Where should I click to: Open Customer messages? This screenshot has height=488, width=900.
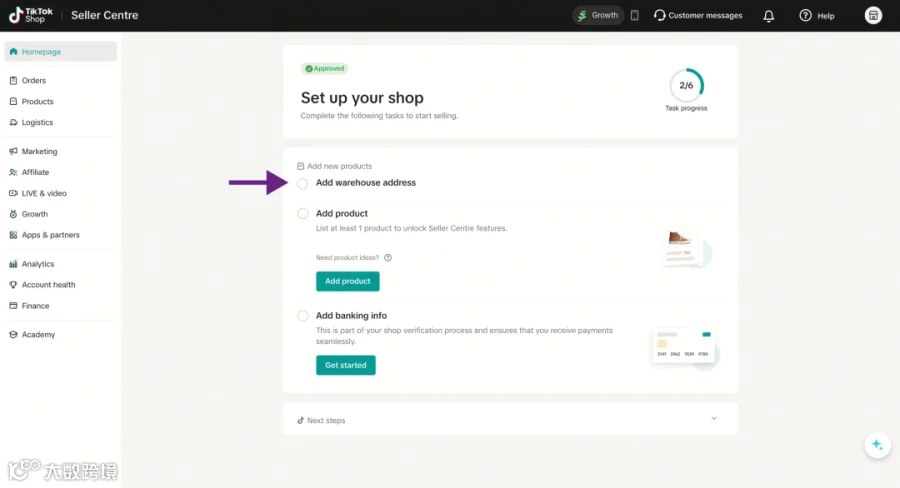tap(698, 16)
